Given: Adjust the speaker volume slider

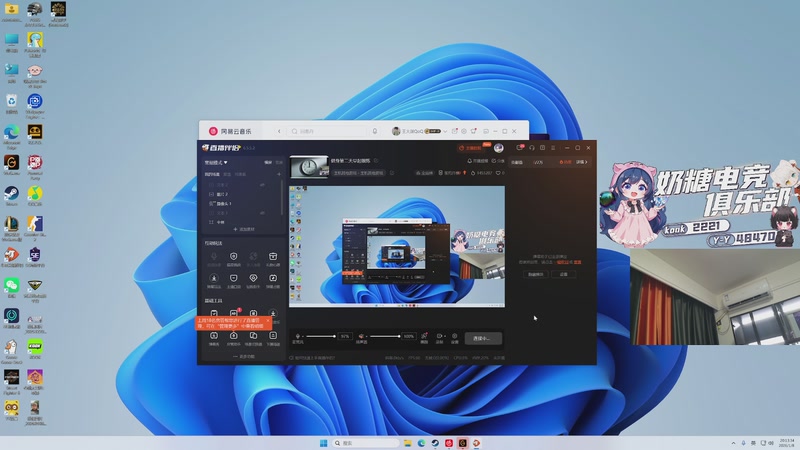Looking at the screenshot, I should (384, 336).
